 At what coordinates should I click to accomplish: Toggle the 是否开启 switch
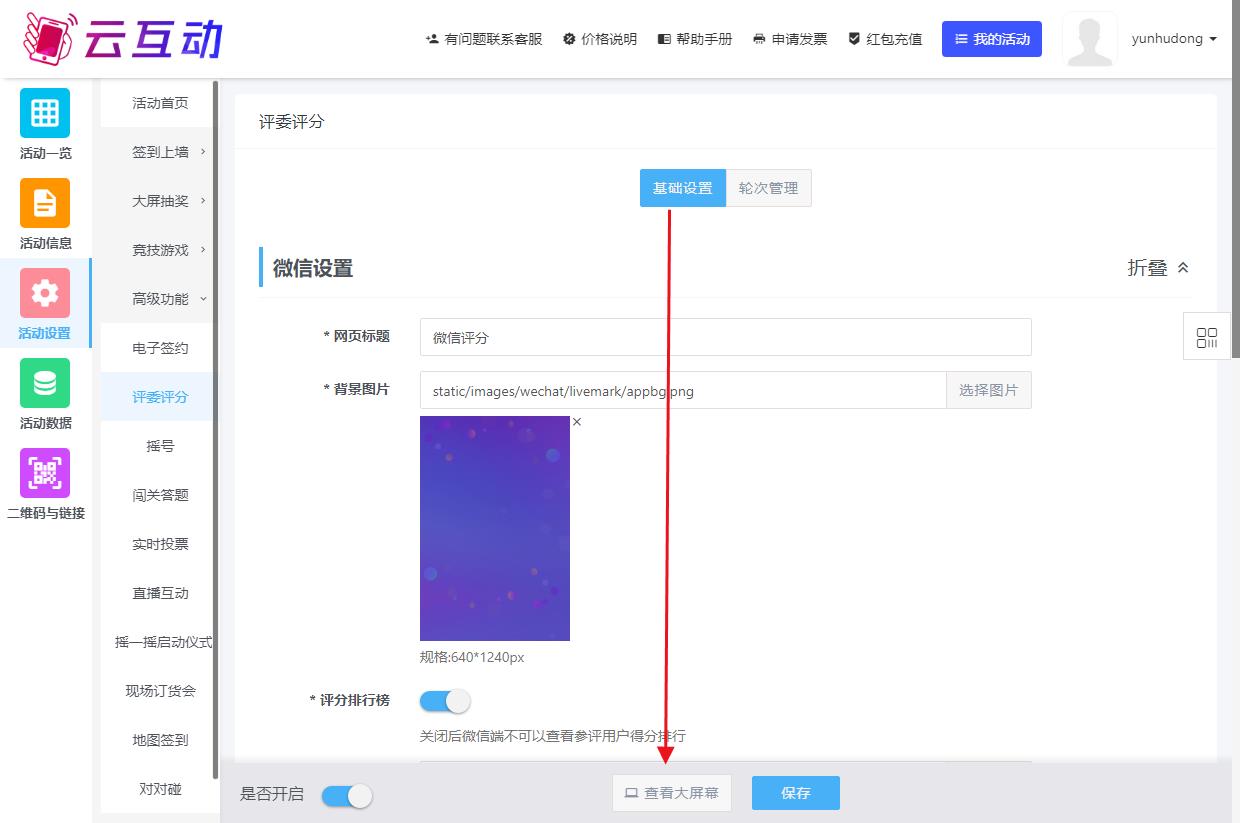pos(347,795)
